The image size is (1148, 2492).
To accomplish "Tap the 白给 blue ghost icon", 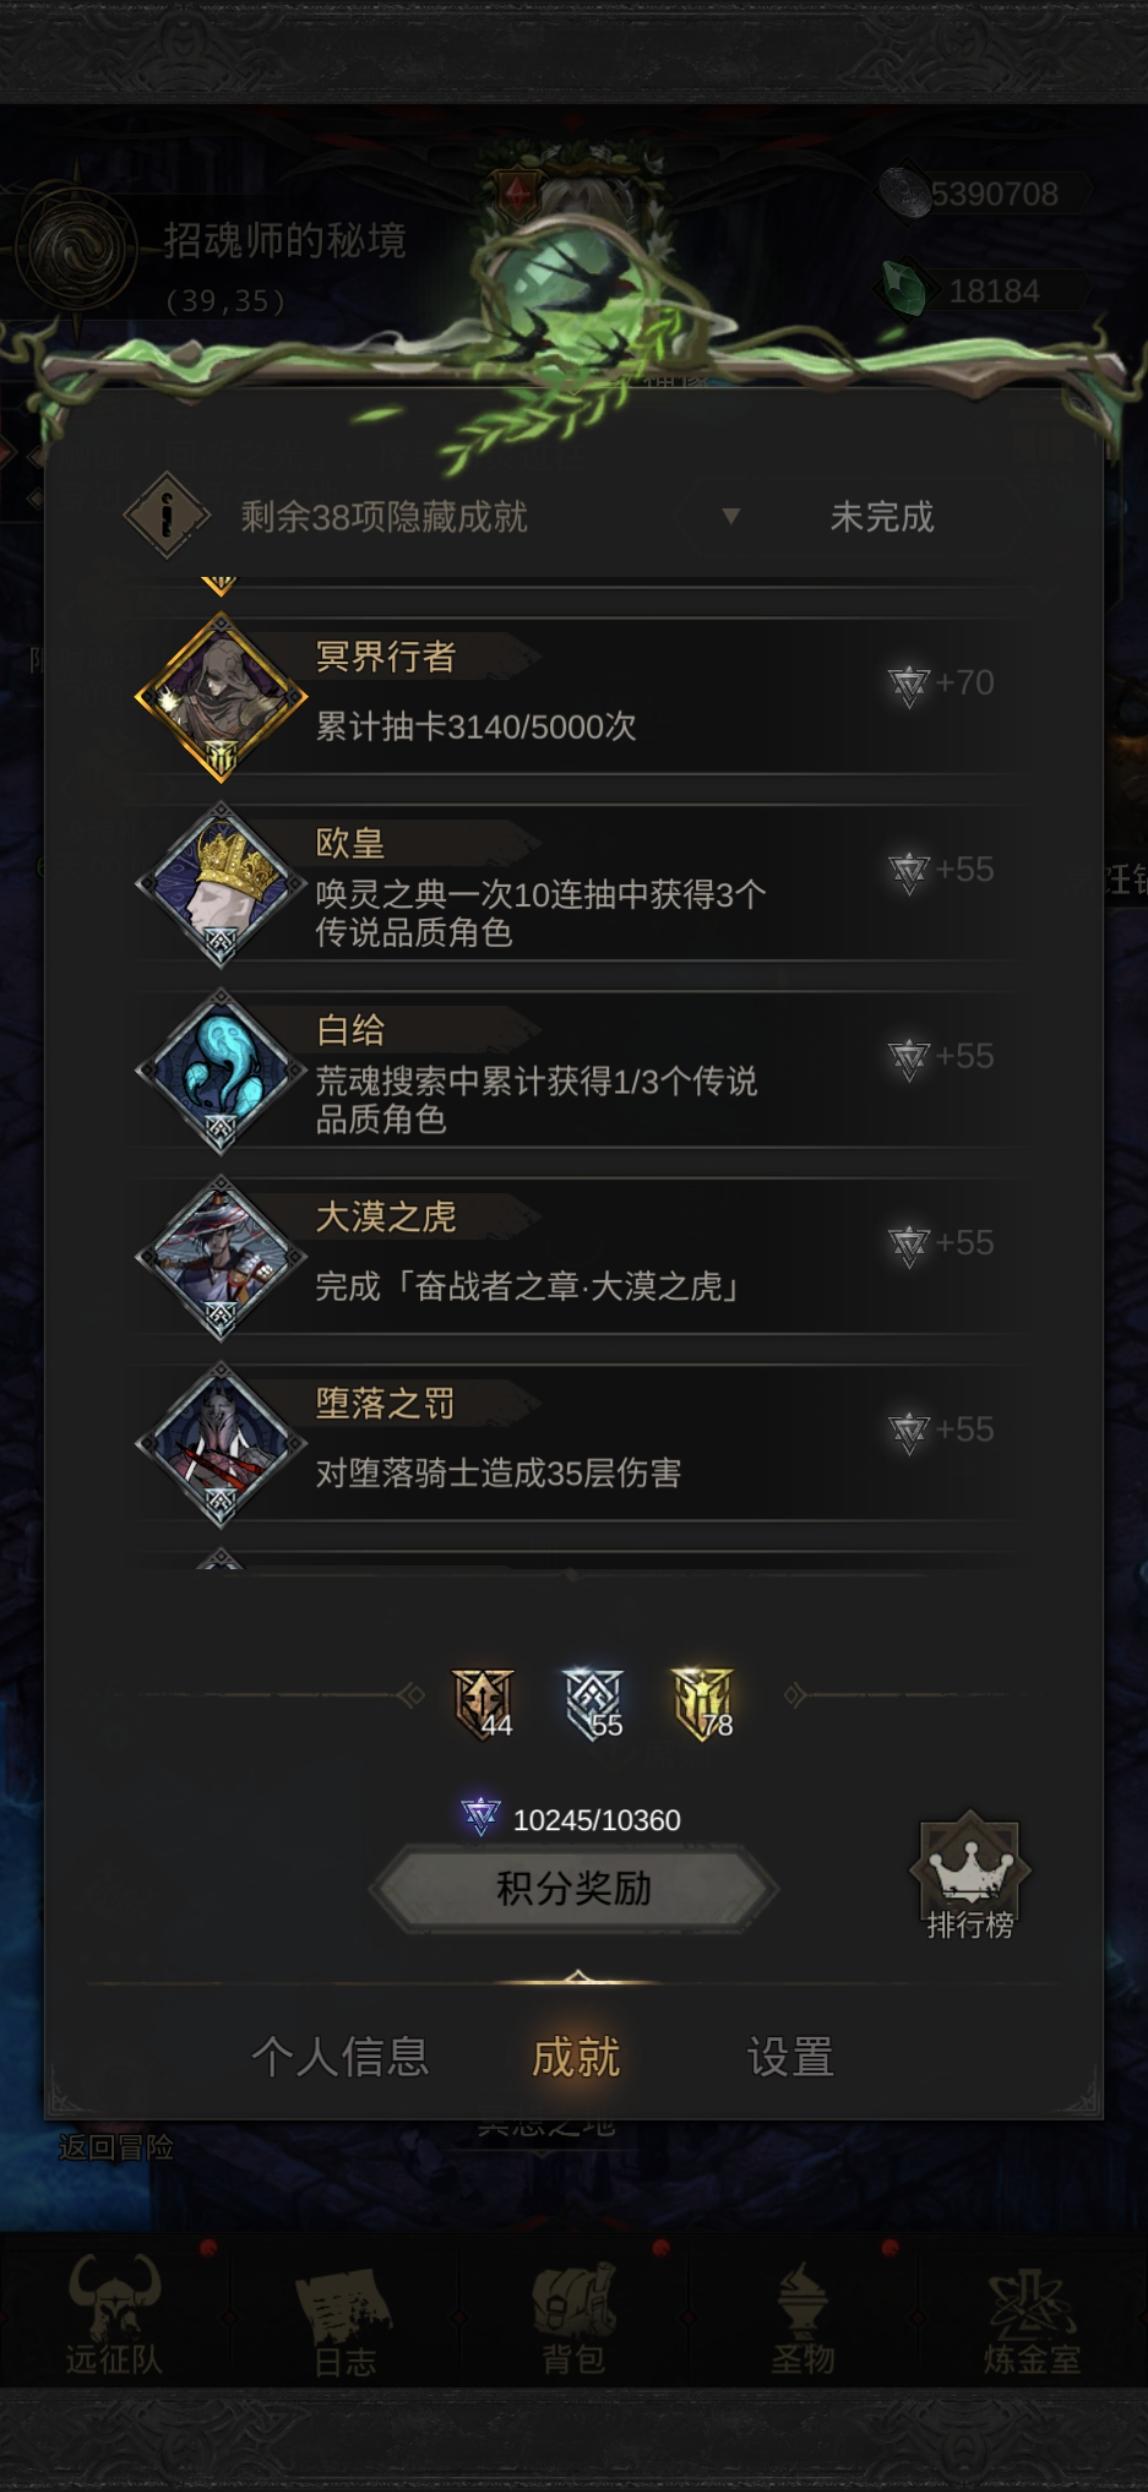I will pos(221,1071).
